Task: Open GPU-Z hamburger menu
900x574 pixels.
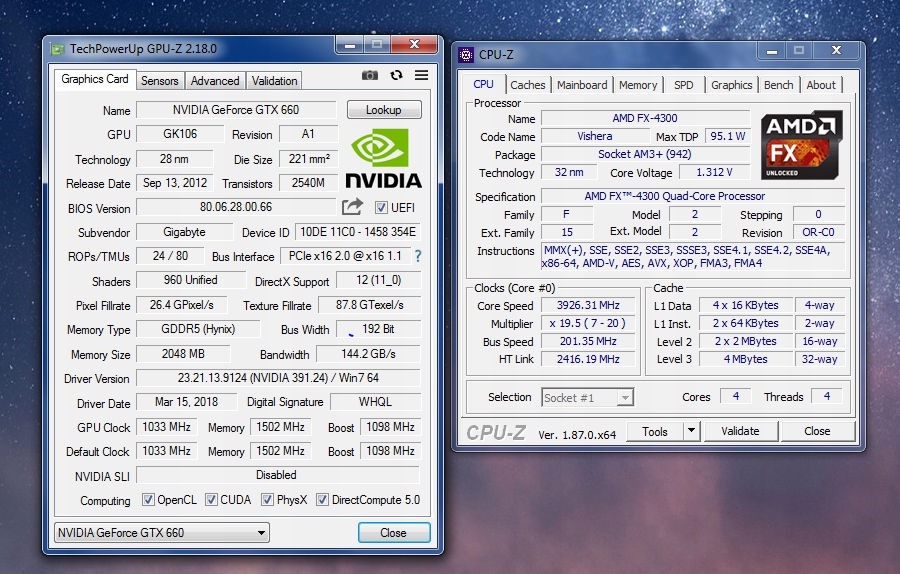Action: (421, 75)
